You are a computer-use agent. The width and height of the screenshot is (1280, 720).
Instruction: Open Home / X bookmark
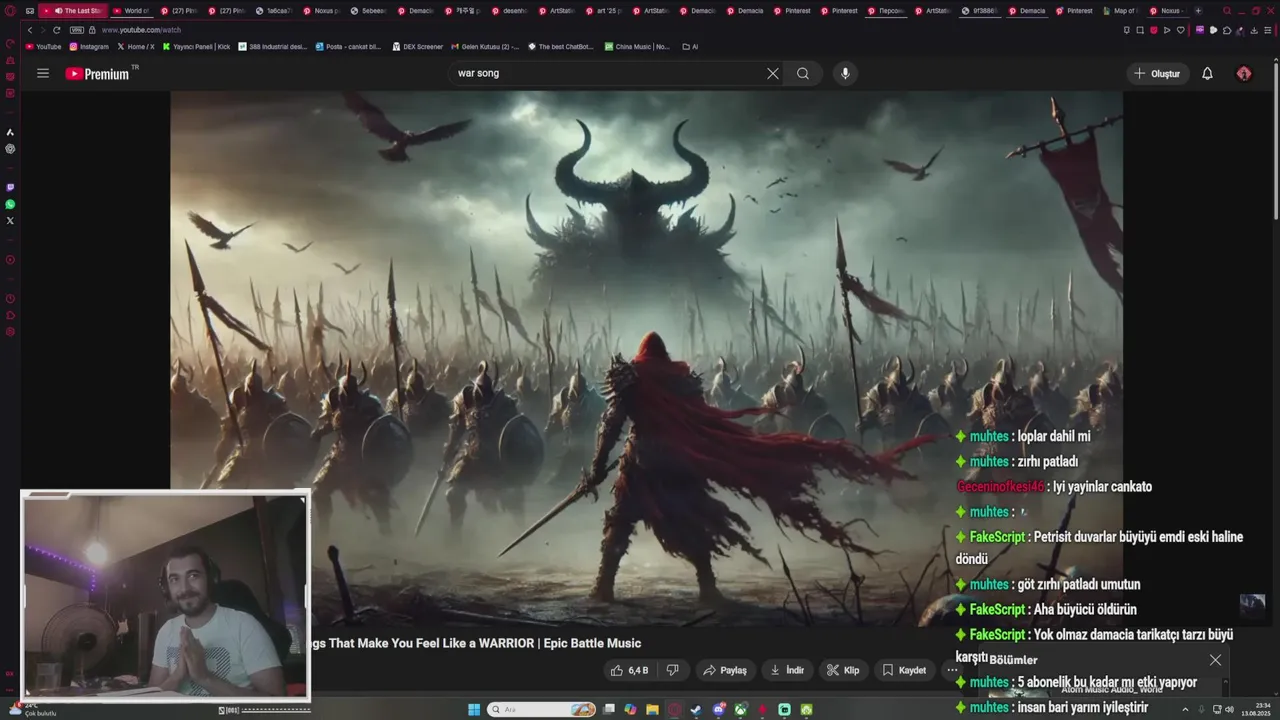point(136,47)
